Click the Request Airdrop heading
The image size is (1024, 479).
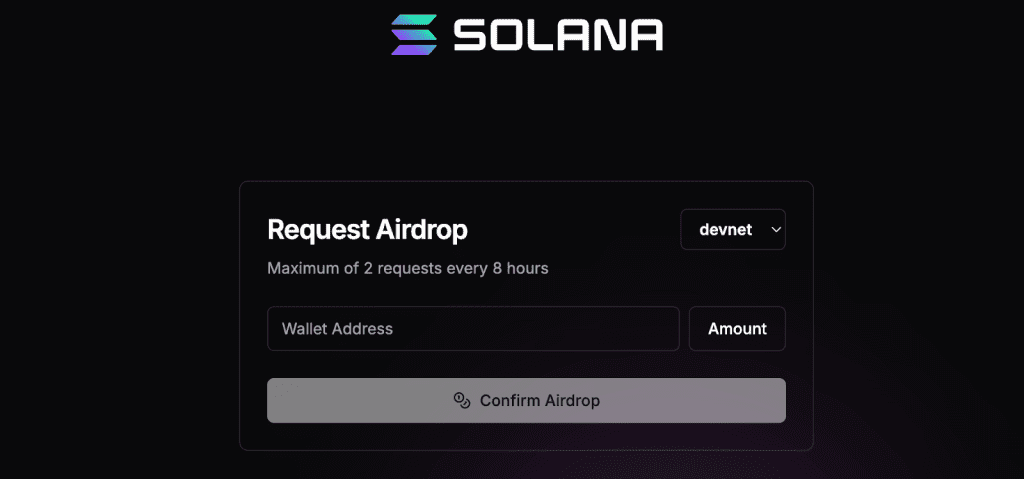[367, 229]
